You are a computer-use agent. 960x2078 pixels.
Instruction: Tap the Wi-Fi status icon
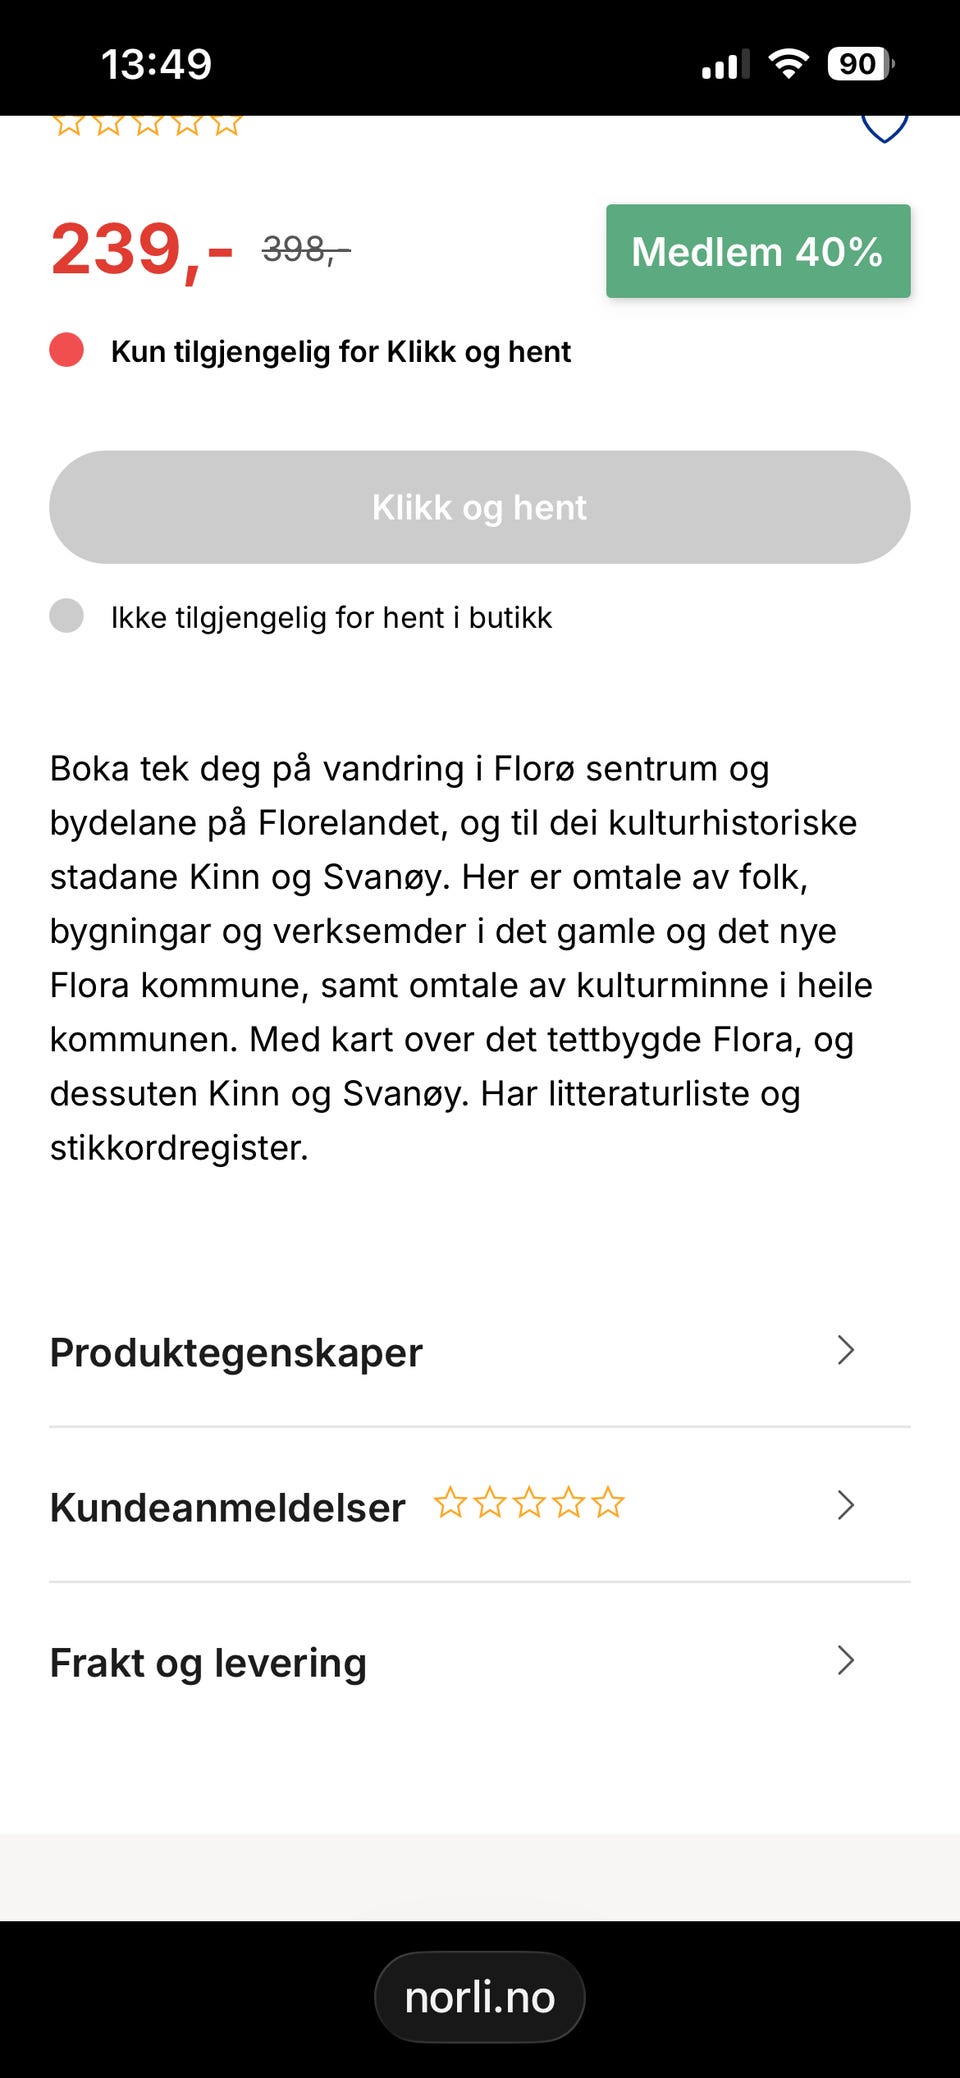tap(788, 64)
